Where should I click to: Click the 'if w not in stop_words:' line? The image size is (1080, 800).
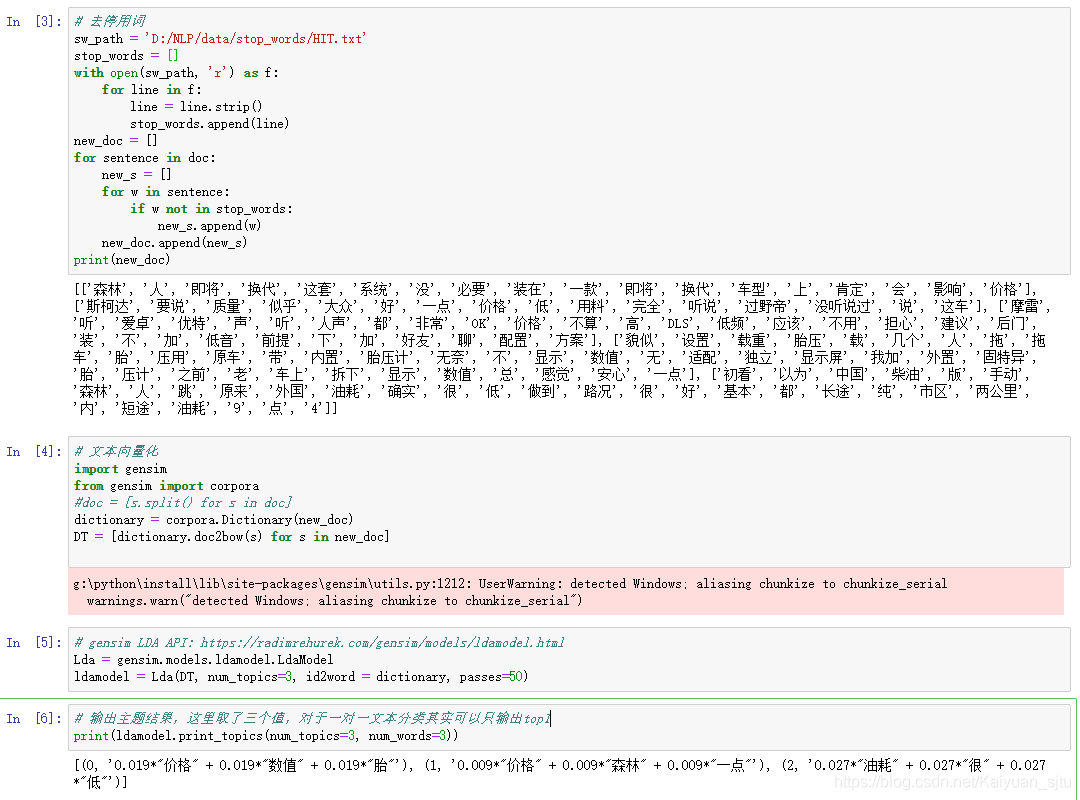(x=211, y=208)
